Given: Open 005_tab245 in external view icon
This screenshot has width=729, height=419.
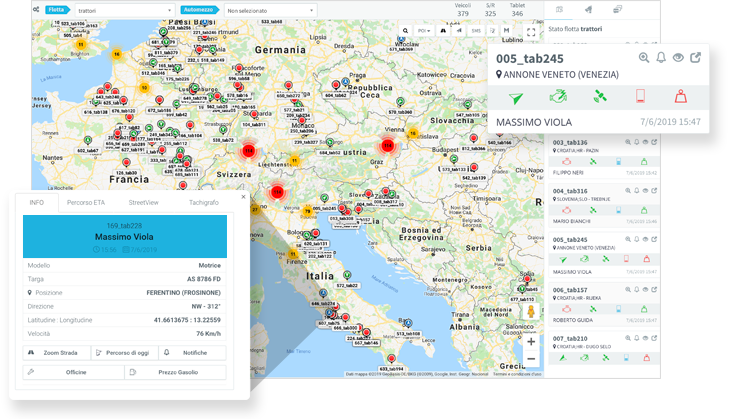Looking at the screenshot, I should (x=695, y=57).
